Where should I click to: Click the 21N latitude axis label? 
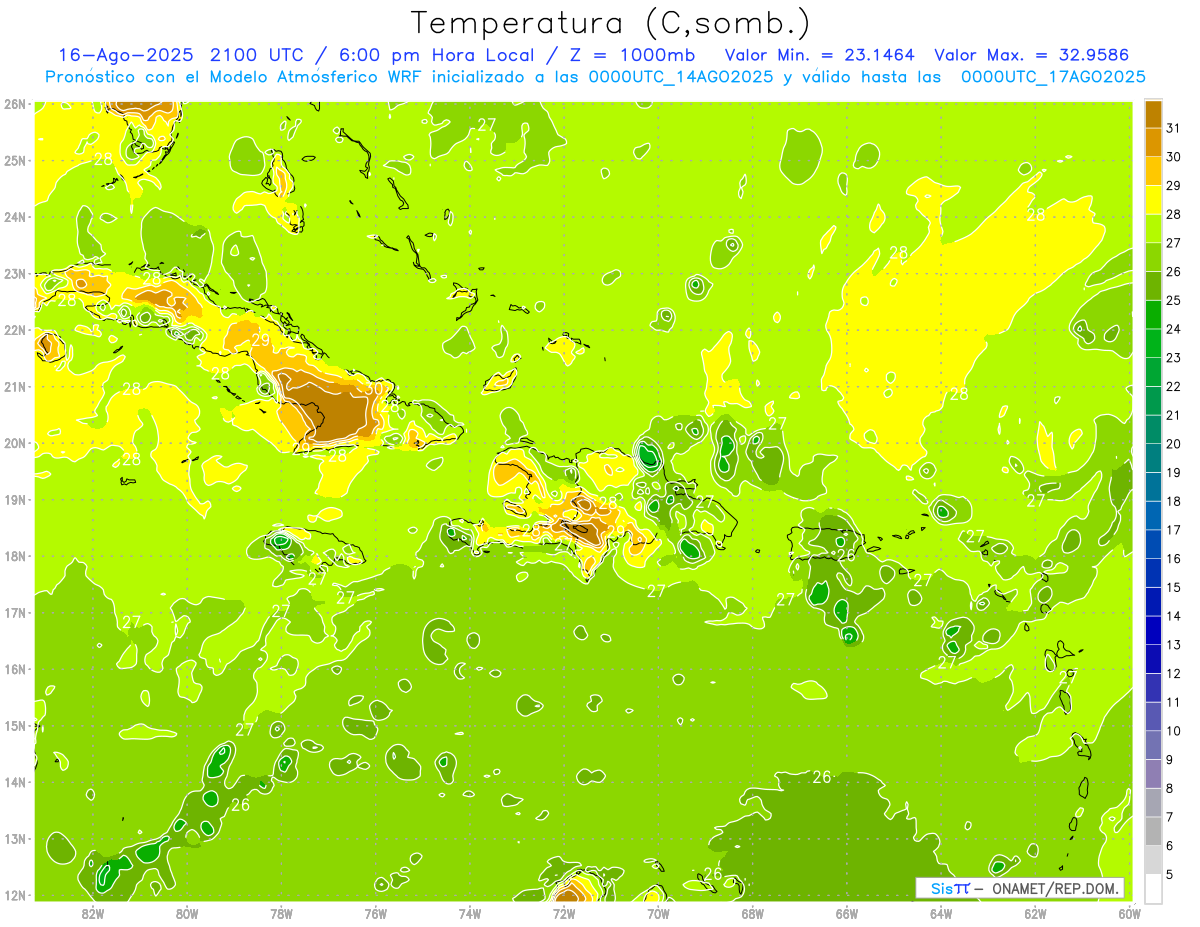tap(14, 386)
